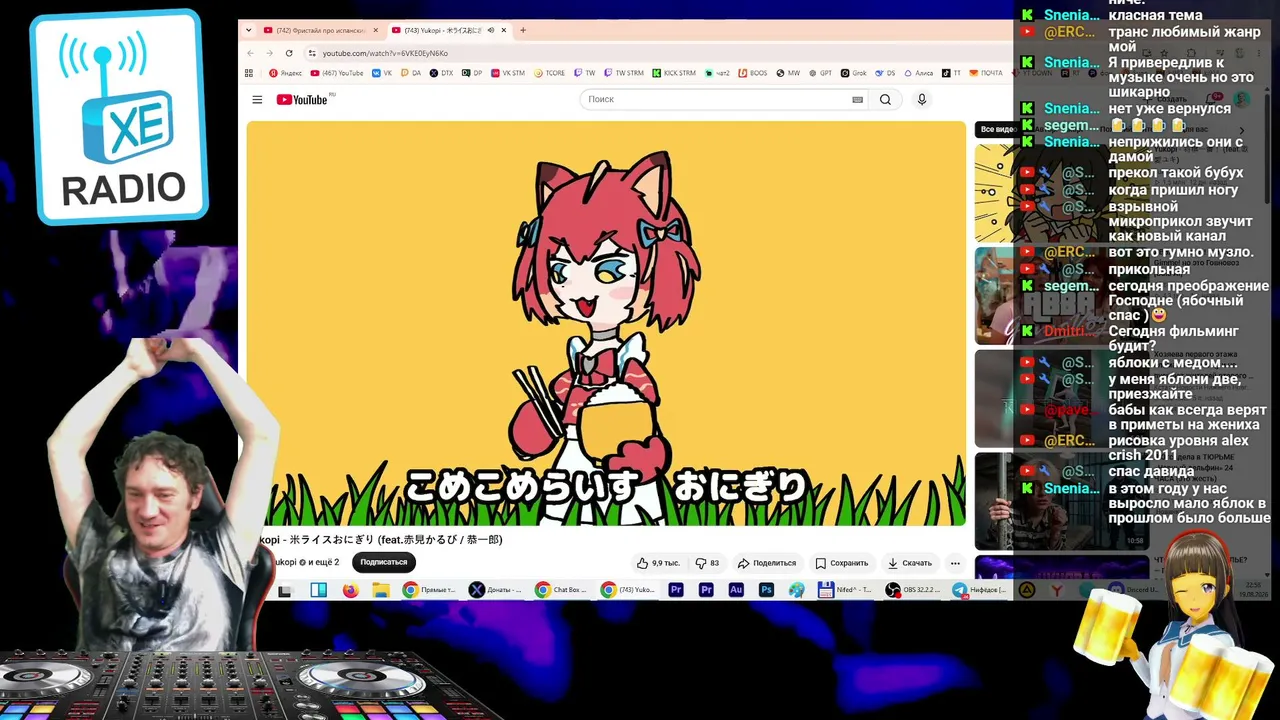
Task: Open the (467) YouTube bookmark
Action: click(x=337, y=73)
